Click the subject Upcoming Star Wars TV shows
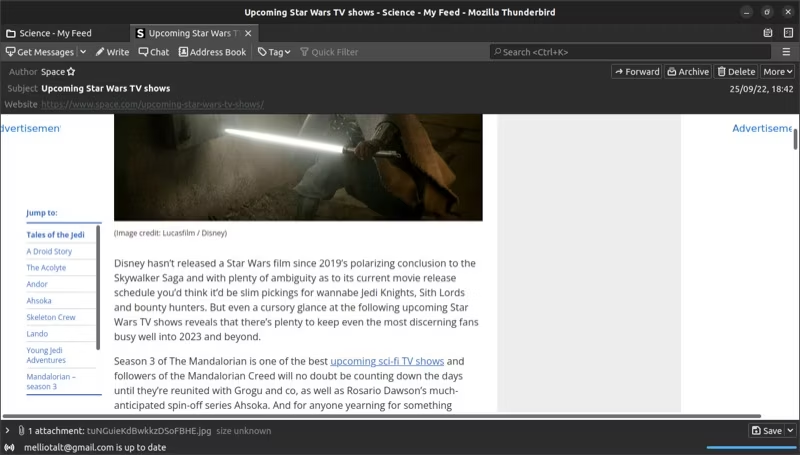Screen dimensions: 800x455 point(106,88)
